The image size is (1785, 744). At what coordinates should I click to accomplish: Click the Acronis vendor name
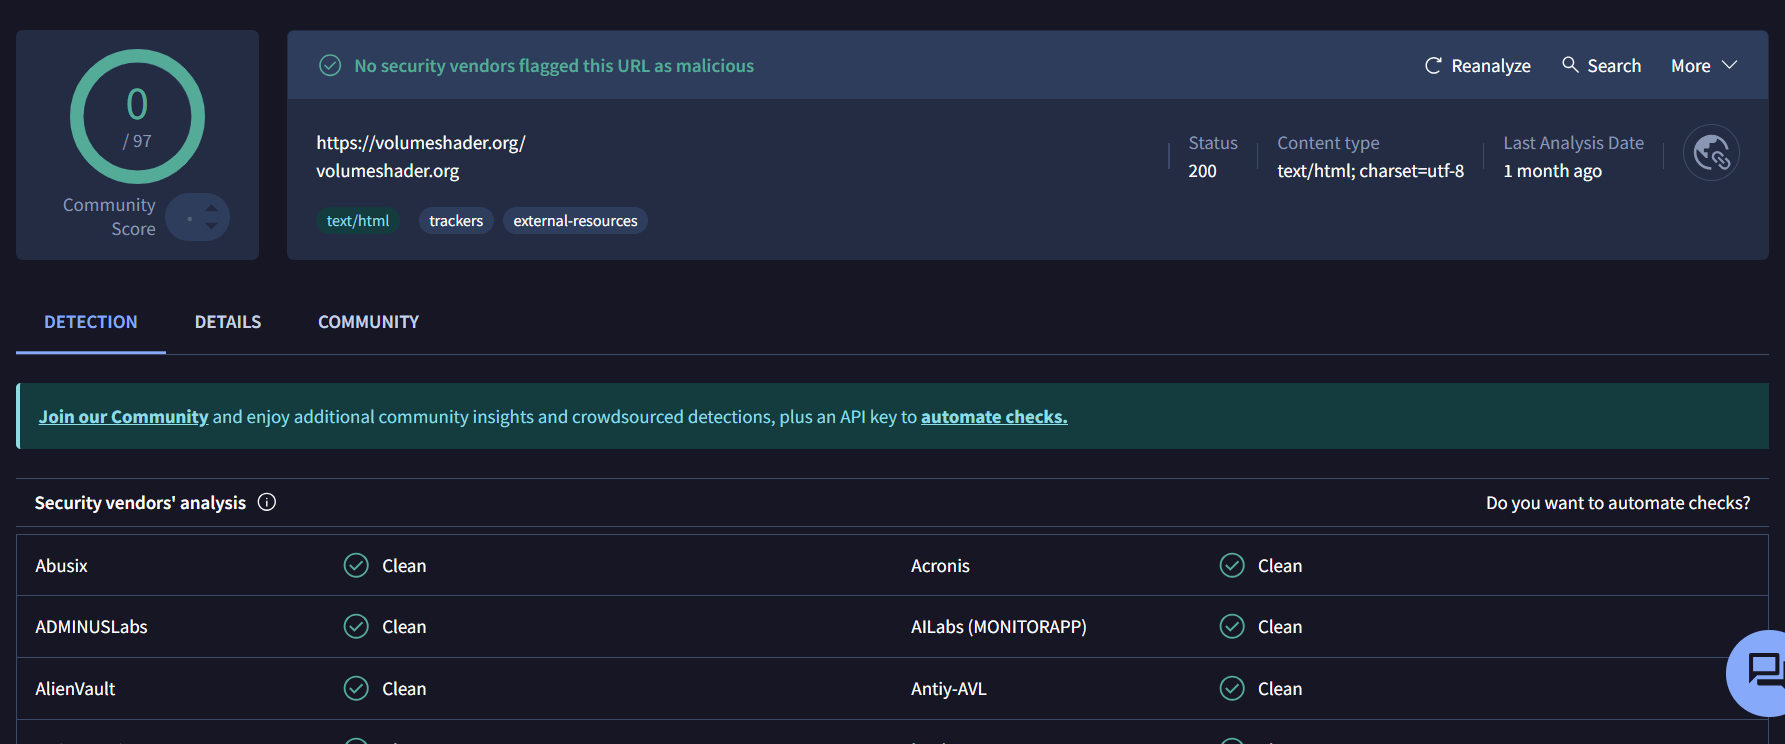click(x=940, y=566)
